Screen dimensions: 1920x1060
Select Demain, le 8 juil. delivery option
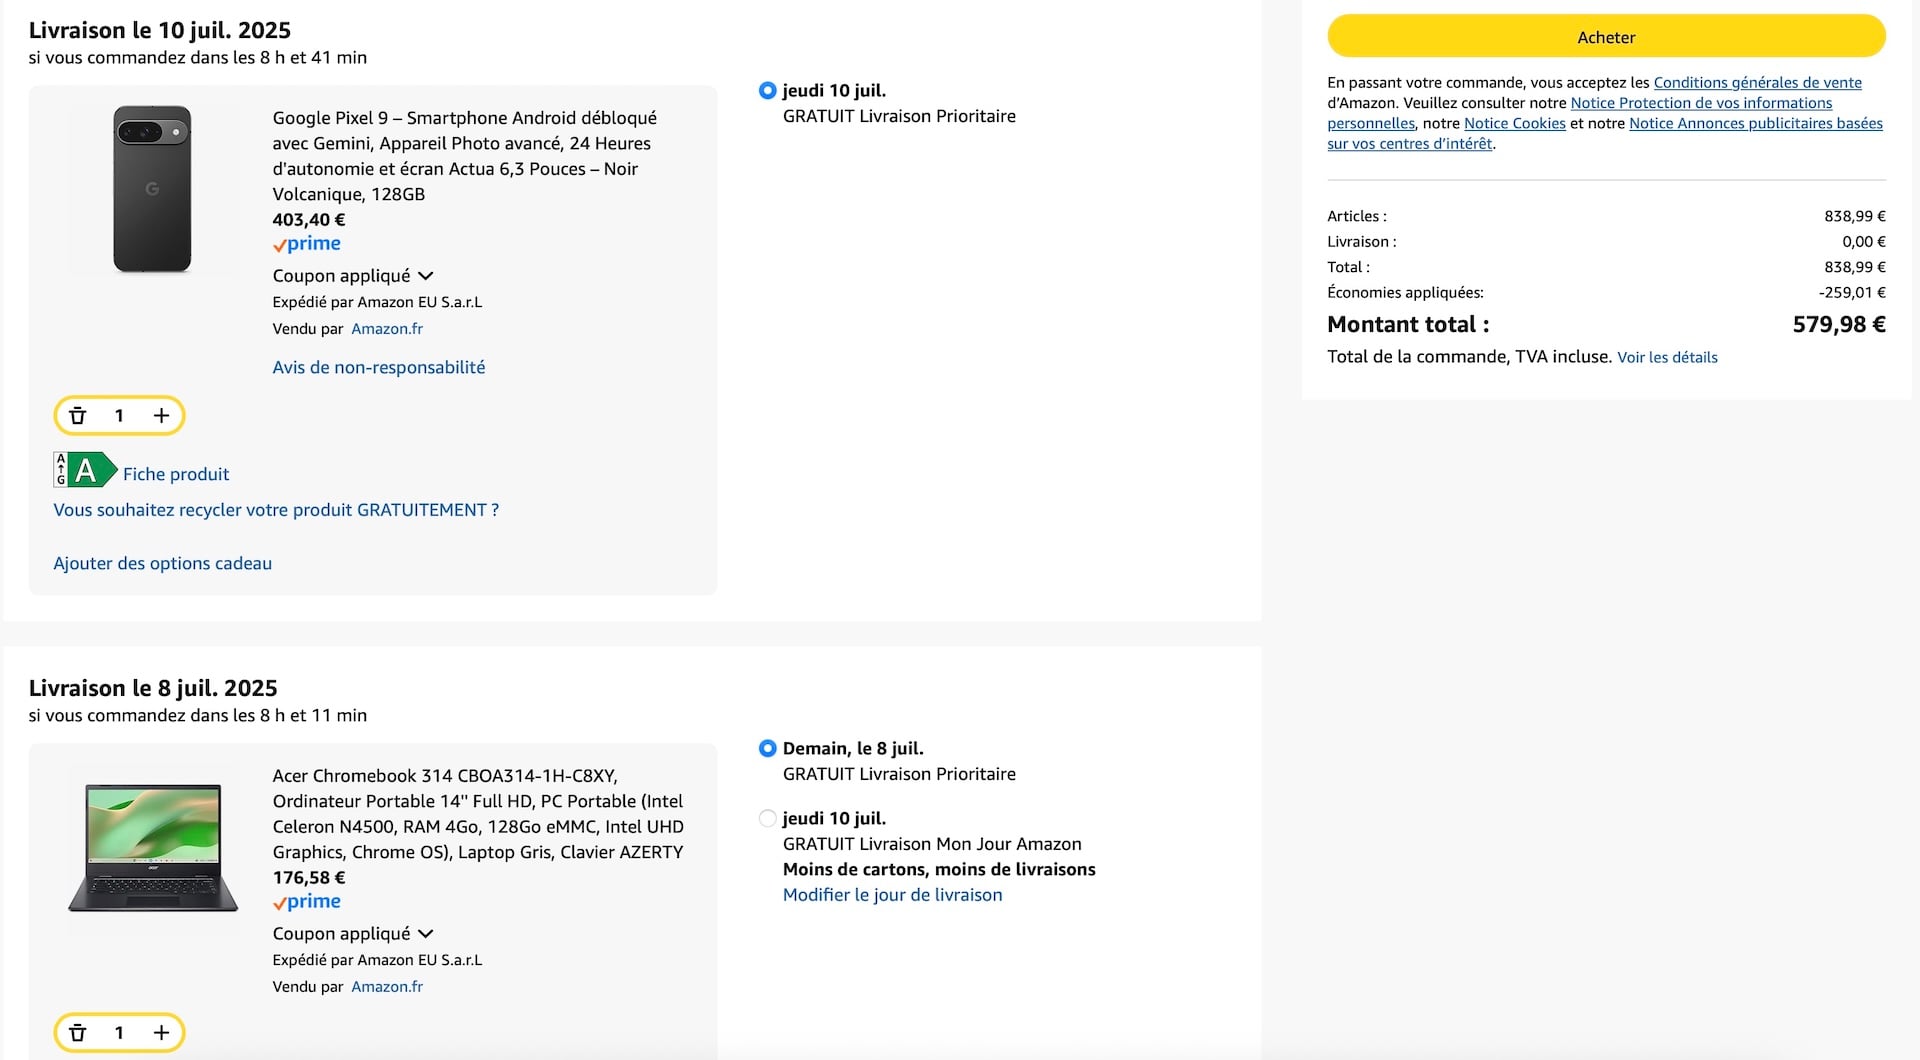pyautogui.click(x=768, y=749)
